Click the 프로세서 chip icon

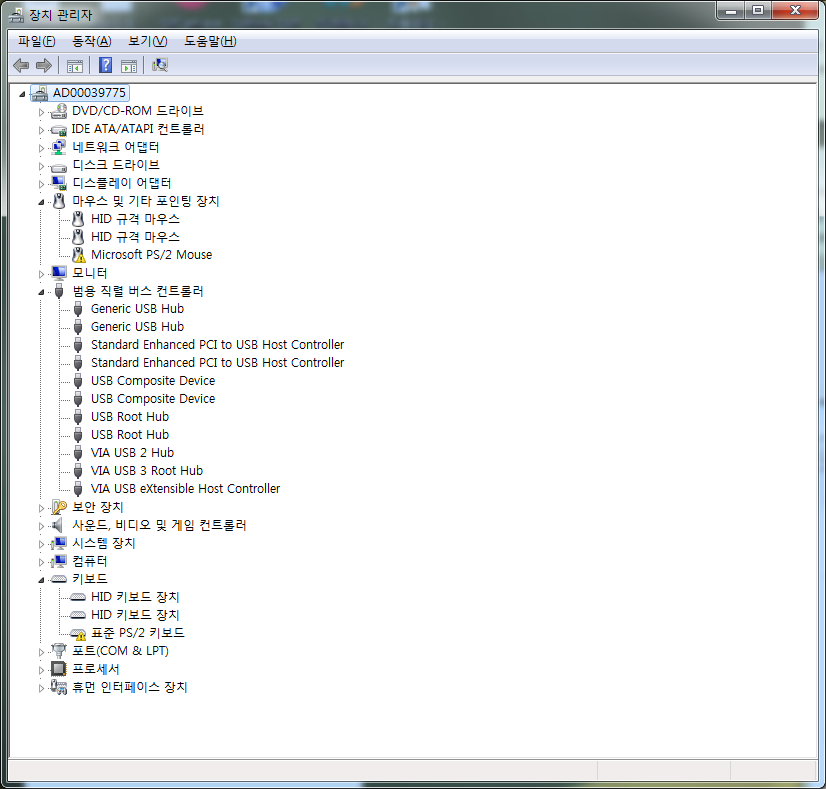(58, 669)
